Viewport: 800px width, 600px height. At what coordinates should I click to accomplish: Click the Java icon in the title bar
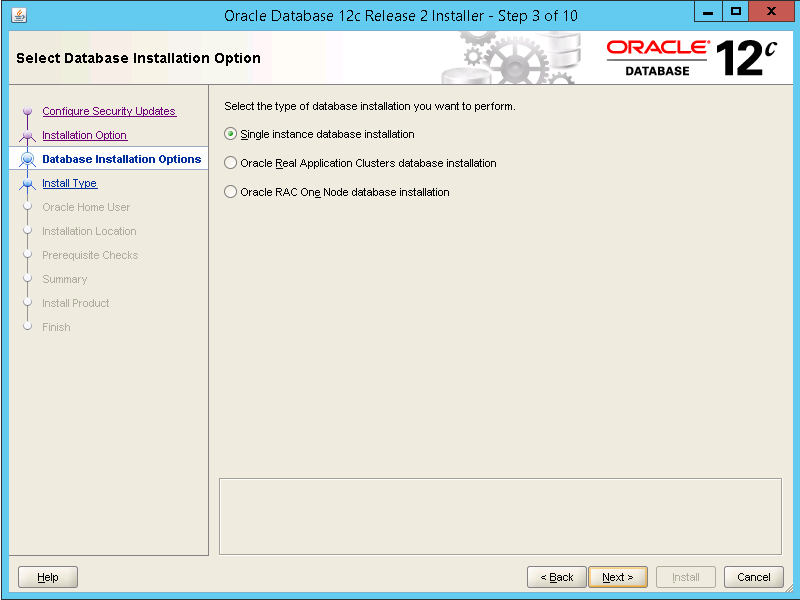coord(19,15)
